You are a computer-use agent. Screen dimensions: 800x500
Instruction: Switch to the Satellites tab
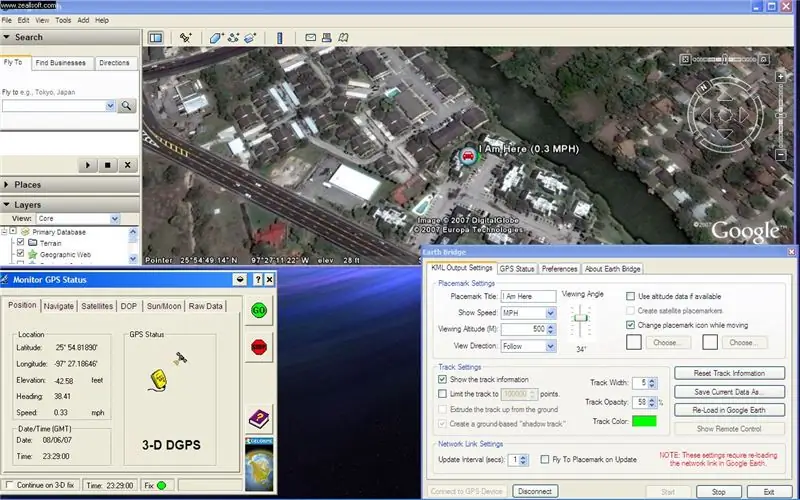coord(97,306)
